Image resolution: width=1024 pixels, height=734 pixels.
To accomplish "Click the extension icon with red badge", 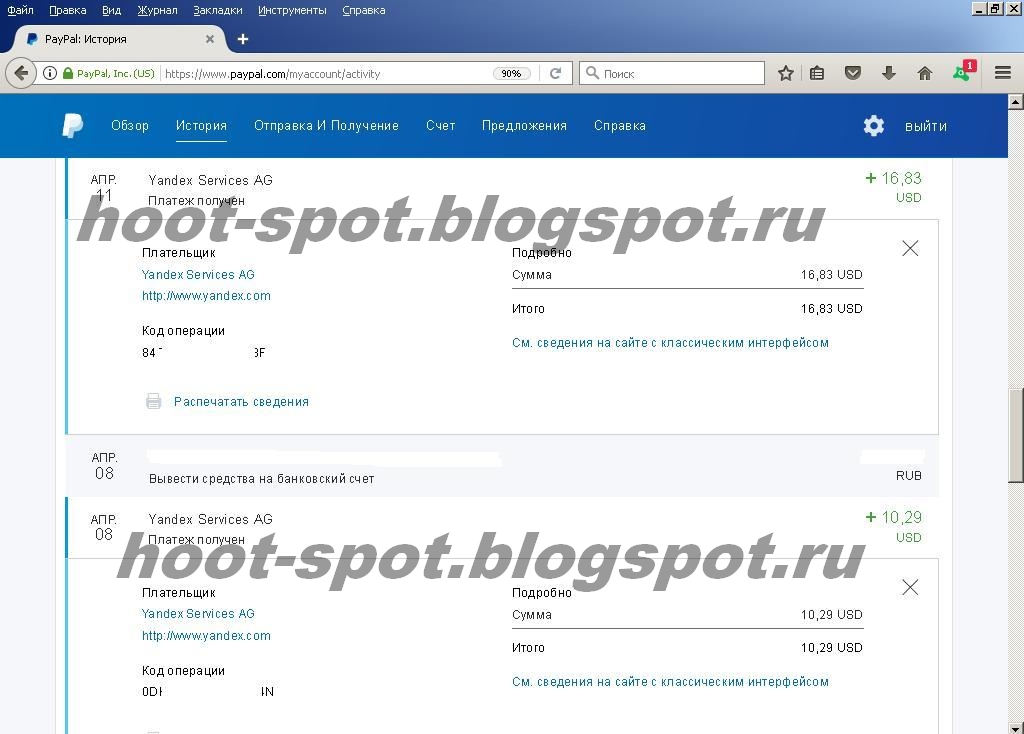I will click(963, 71).
